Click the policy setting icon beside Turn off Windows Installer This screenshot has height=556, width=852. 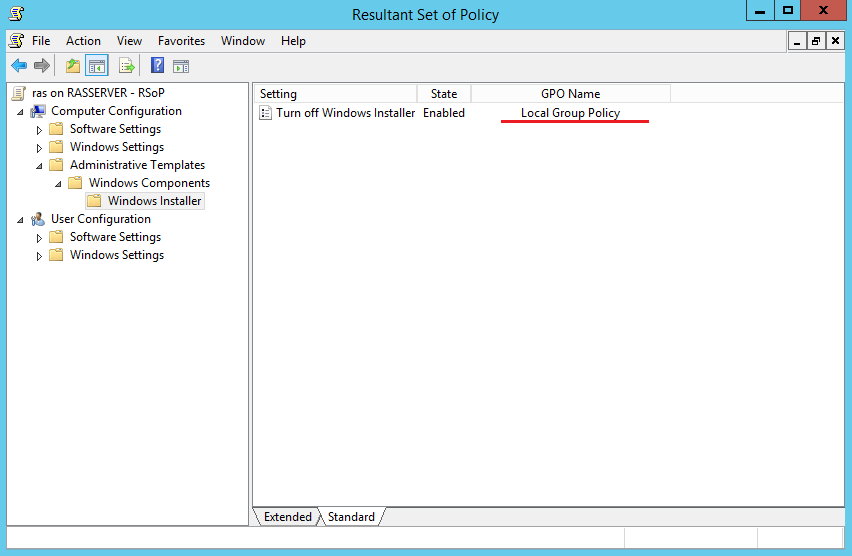[266, 113]
